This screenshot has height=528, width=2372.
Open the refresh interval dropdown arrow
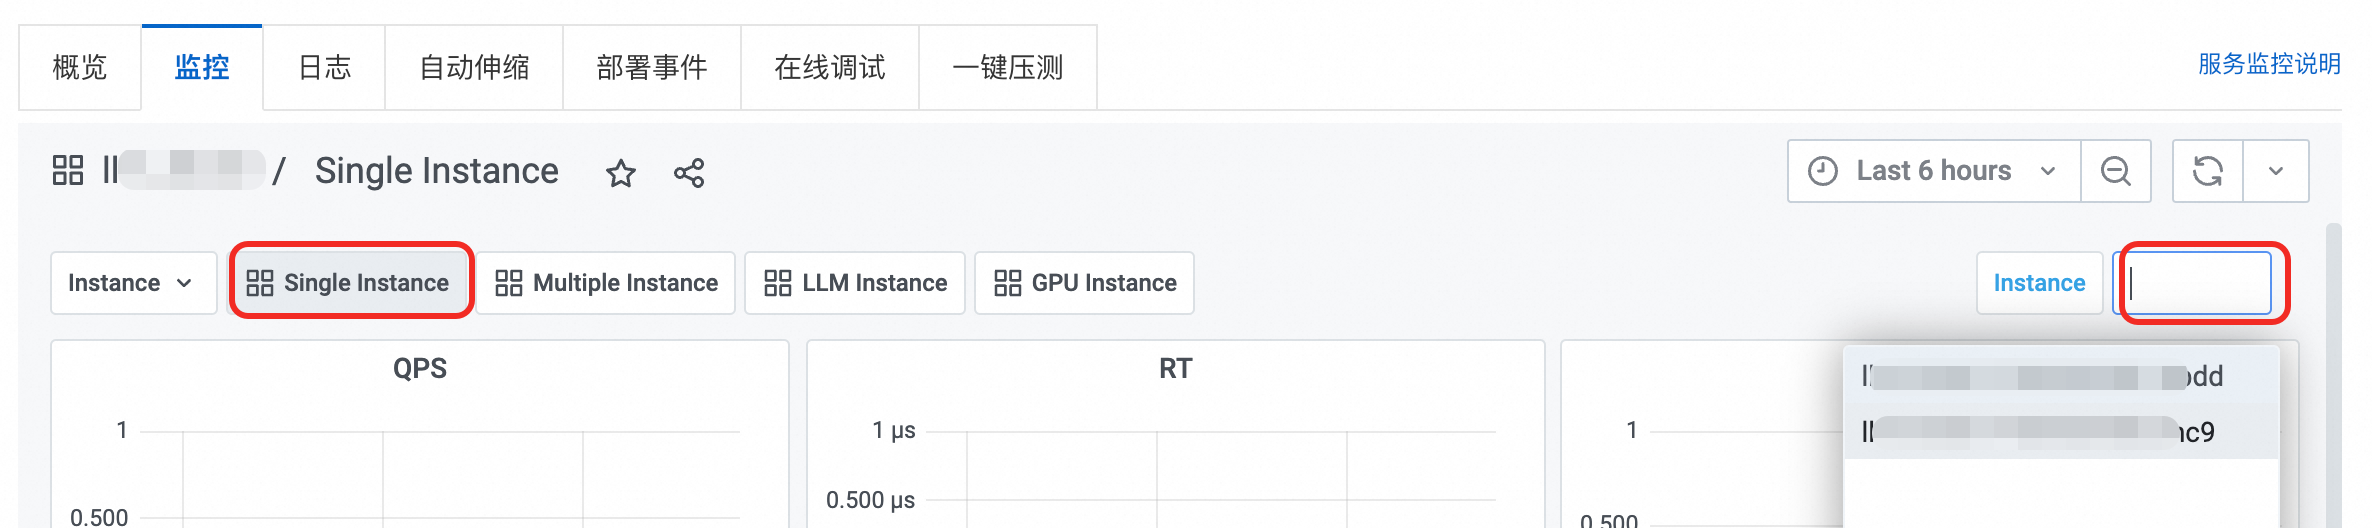[x=2276, y=171]
